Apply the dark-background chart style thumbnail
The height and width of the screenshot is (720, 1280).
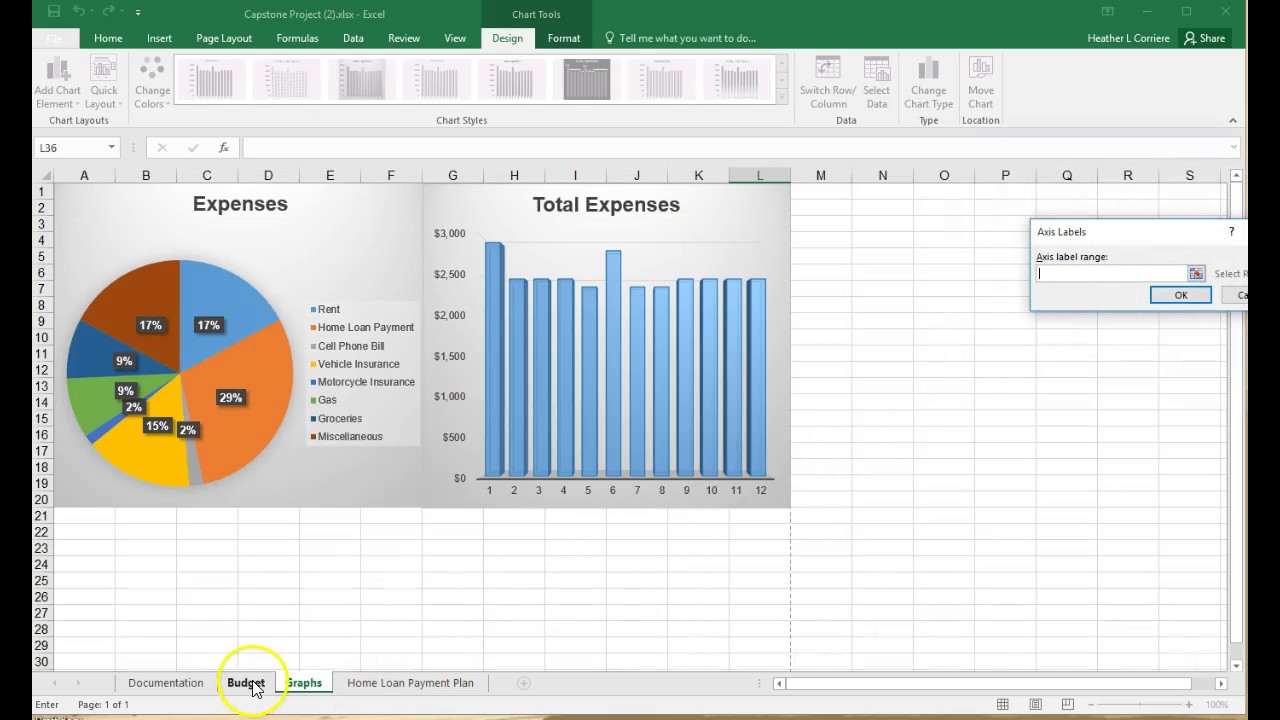pos(587,79)
